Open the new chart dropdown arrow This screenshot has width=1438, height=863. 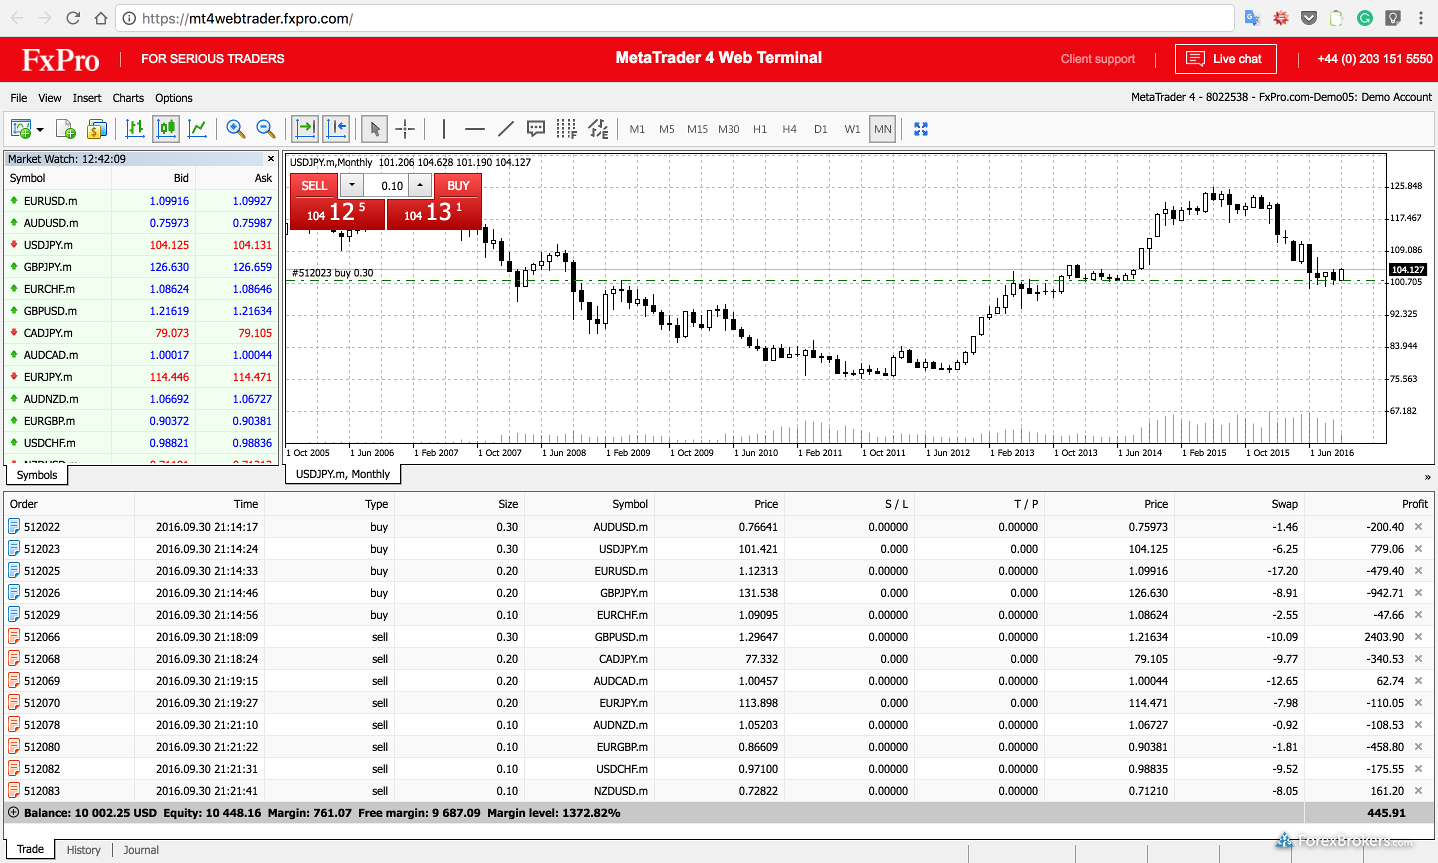click(40, 129)
